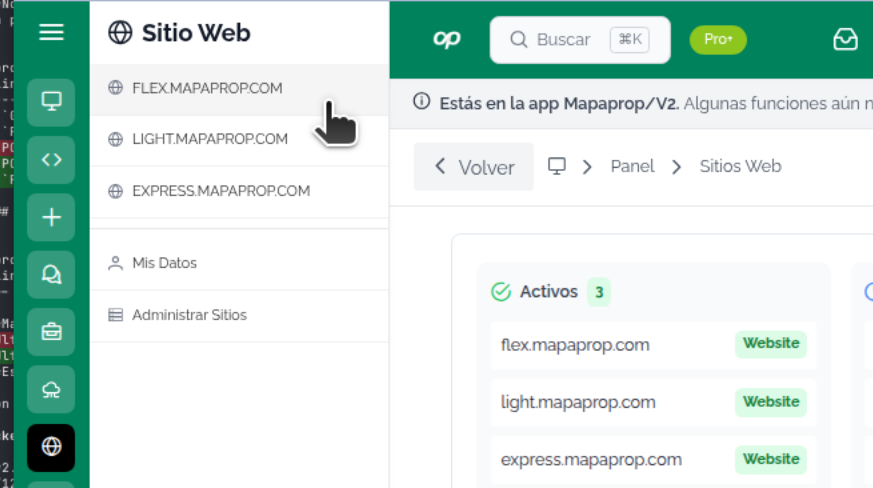Open the chat bubbles icon in sidebar
Image resolution: width=873 pixels, height=488 pixels.
(x=51, y=275)
